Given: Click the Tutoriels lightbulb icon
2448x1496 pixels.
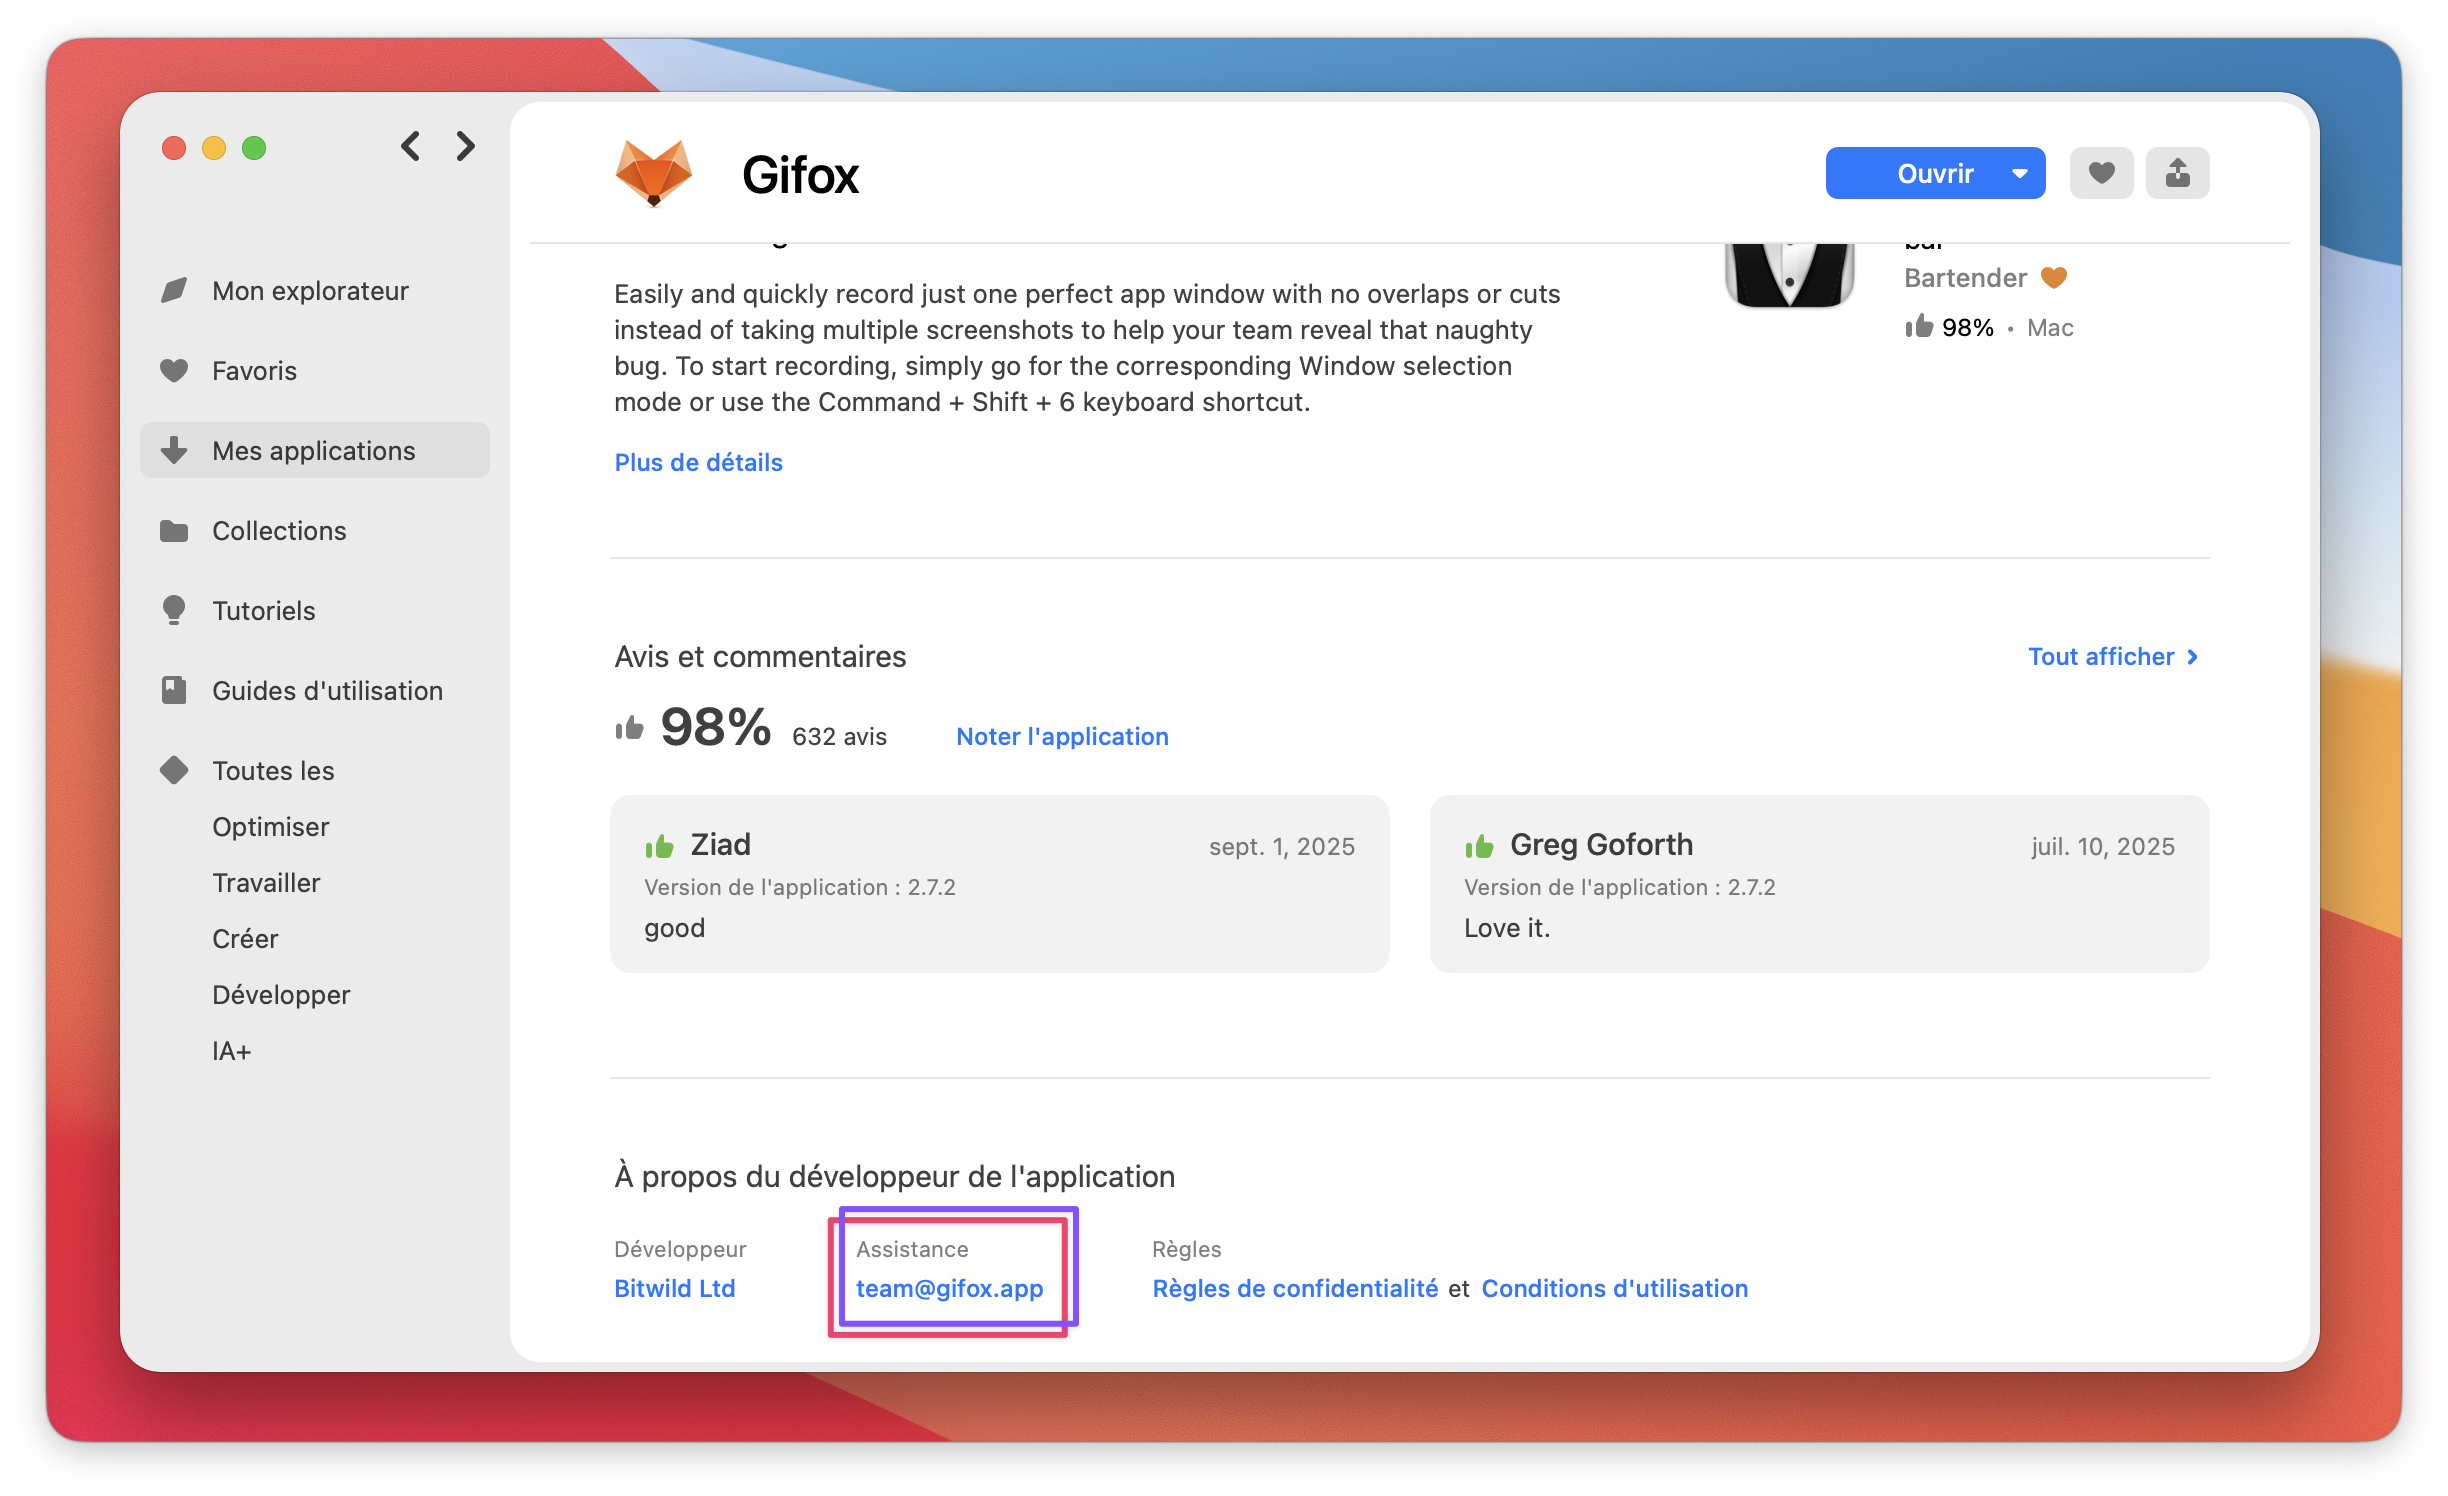Looking at the screenshot, I should 174,610.
